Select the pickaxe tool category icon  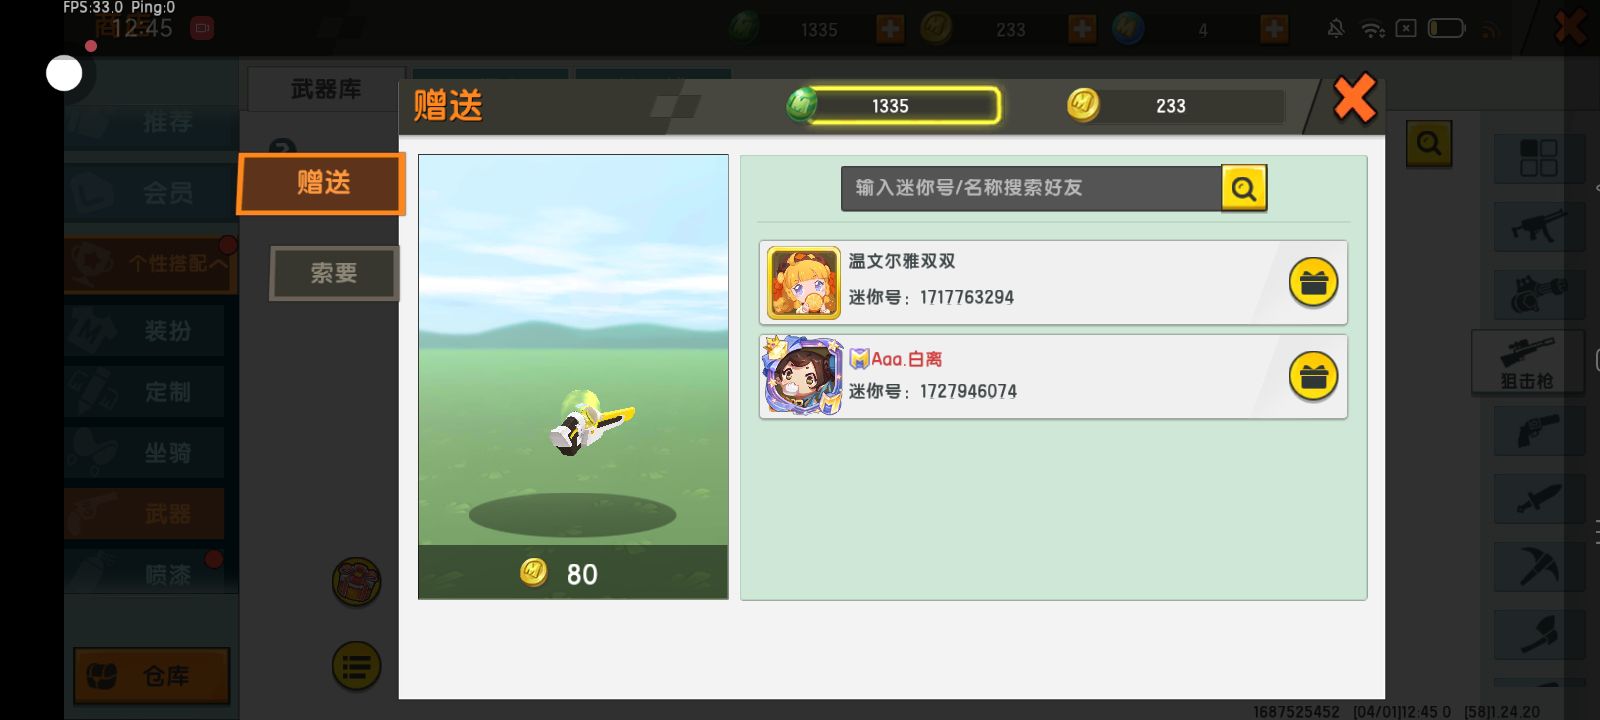[x=1539, y=566]
